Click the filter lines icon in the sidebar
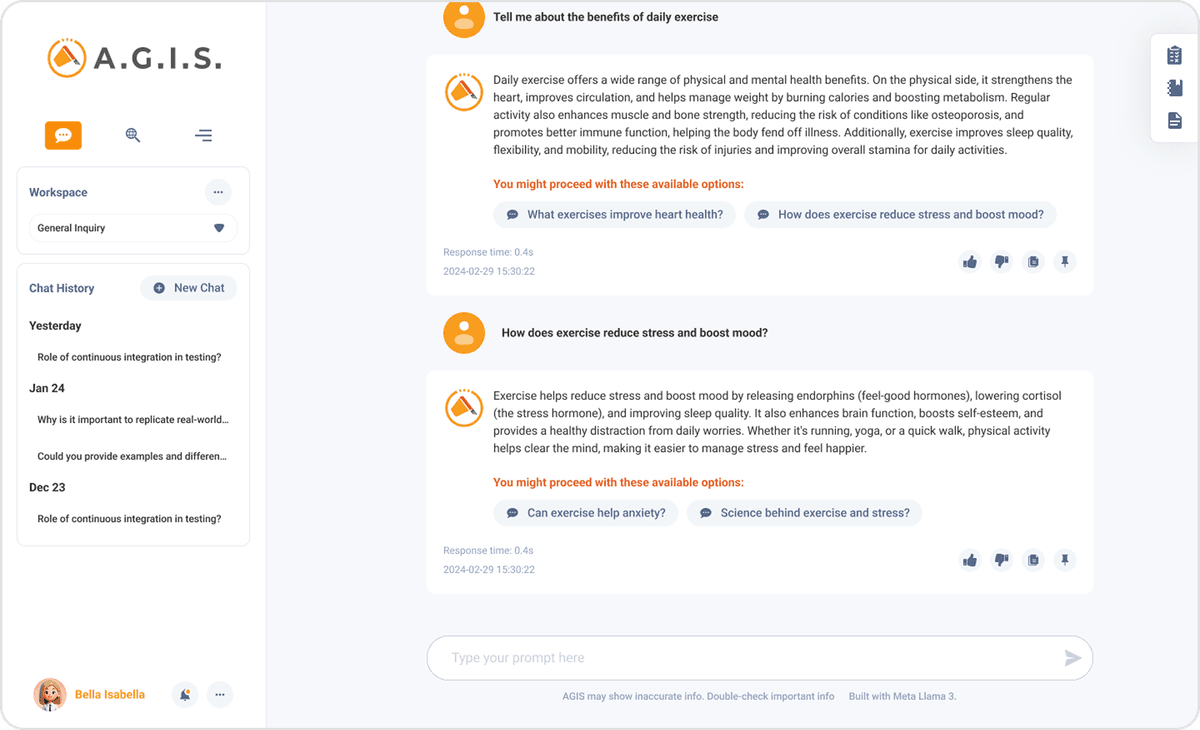Screen dimensions: 1200x730 click(x=203, y=135)
